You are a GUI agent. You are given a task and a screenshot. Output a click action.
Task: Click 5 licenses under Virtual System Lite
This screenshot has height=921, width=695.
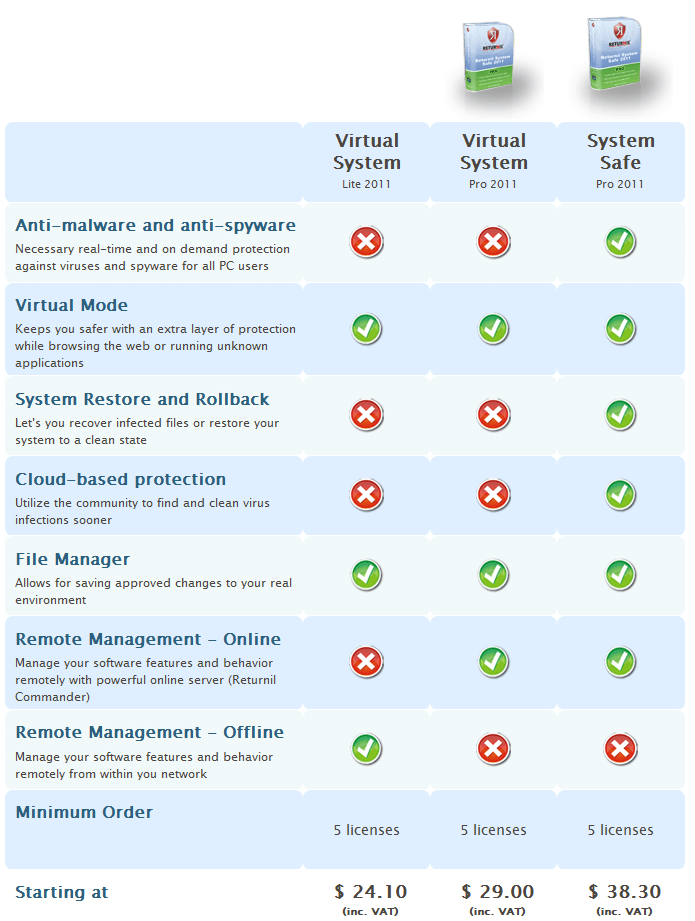click(x=367, y=830)
